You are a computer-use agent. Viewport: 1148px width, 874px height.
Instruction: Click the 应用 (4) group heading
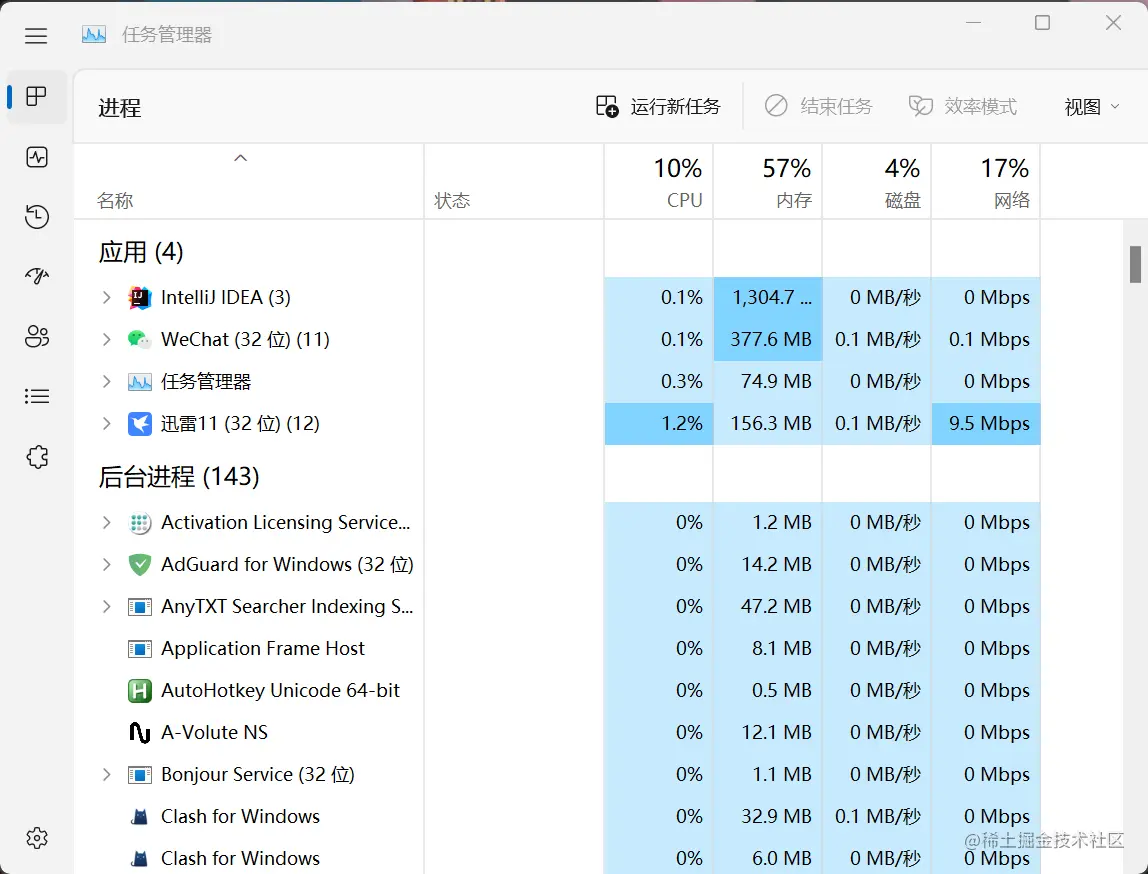(141, 252)
